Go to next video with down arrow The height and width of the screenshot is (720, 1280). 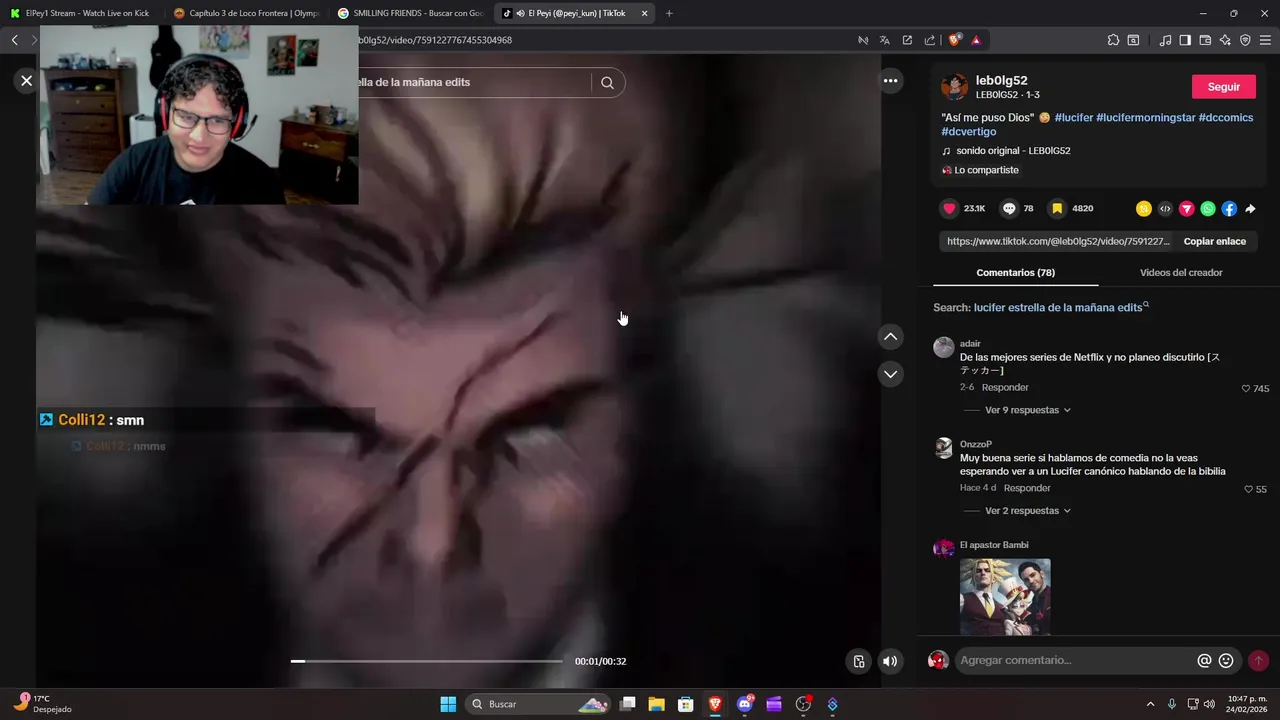[x=890, y=374]
